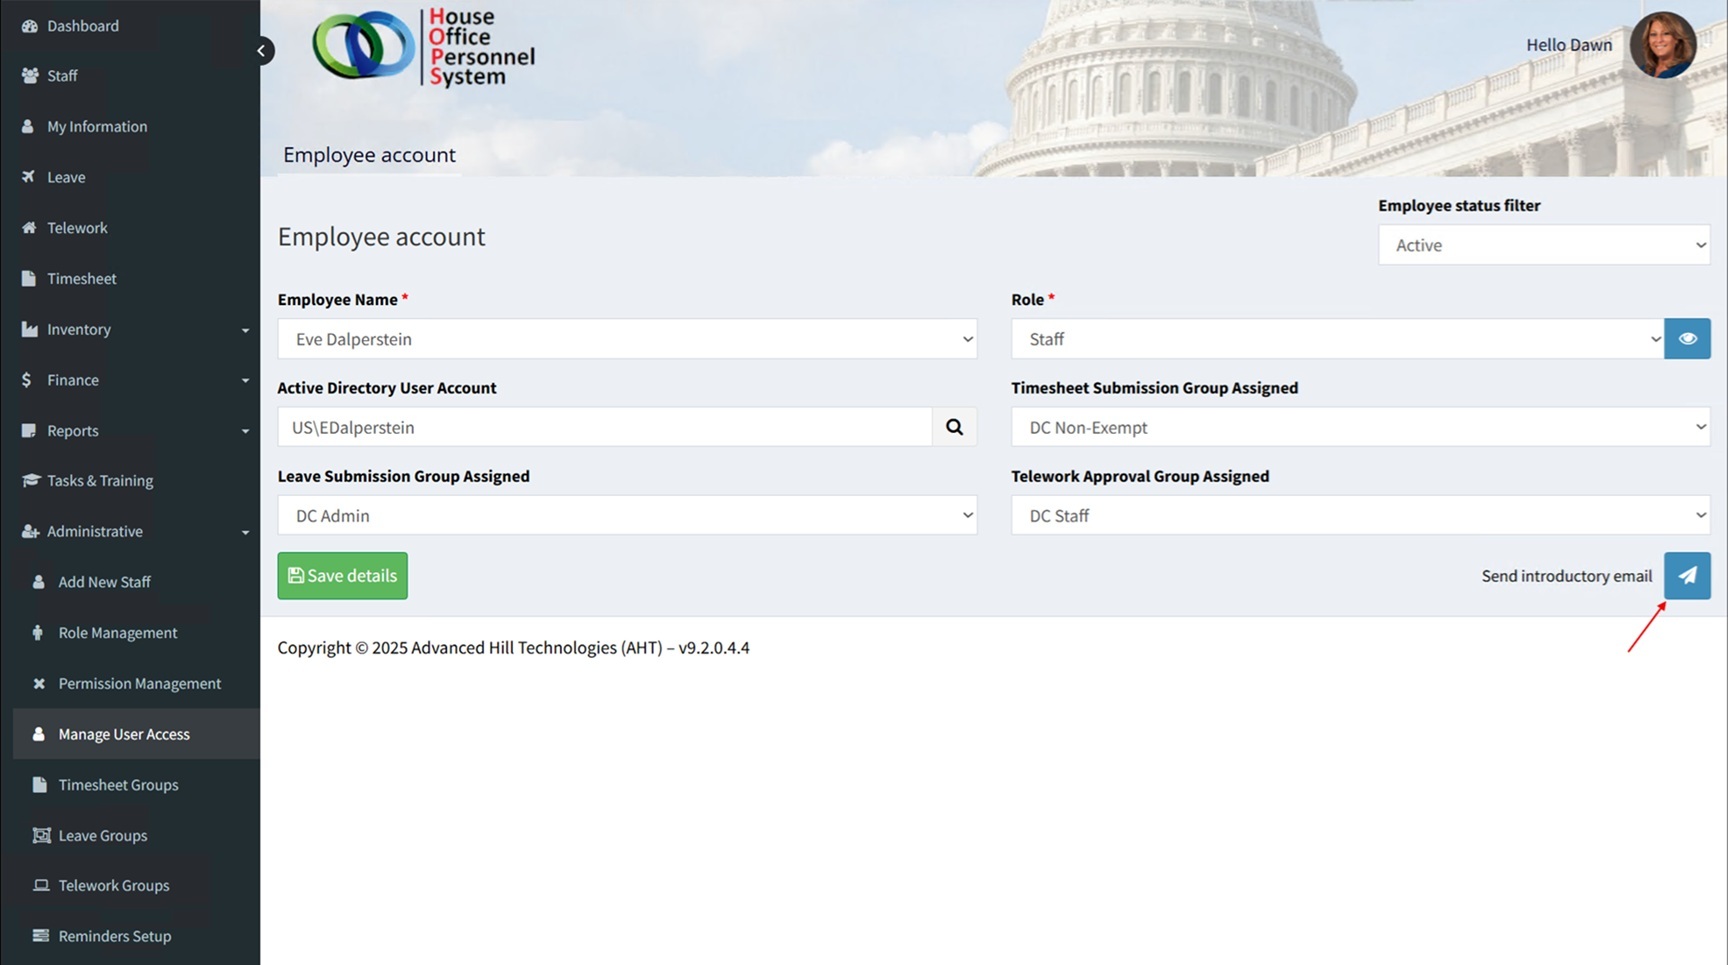
Task: Open the Employee Name dropdown
Action: pos(627,339)
